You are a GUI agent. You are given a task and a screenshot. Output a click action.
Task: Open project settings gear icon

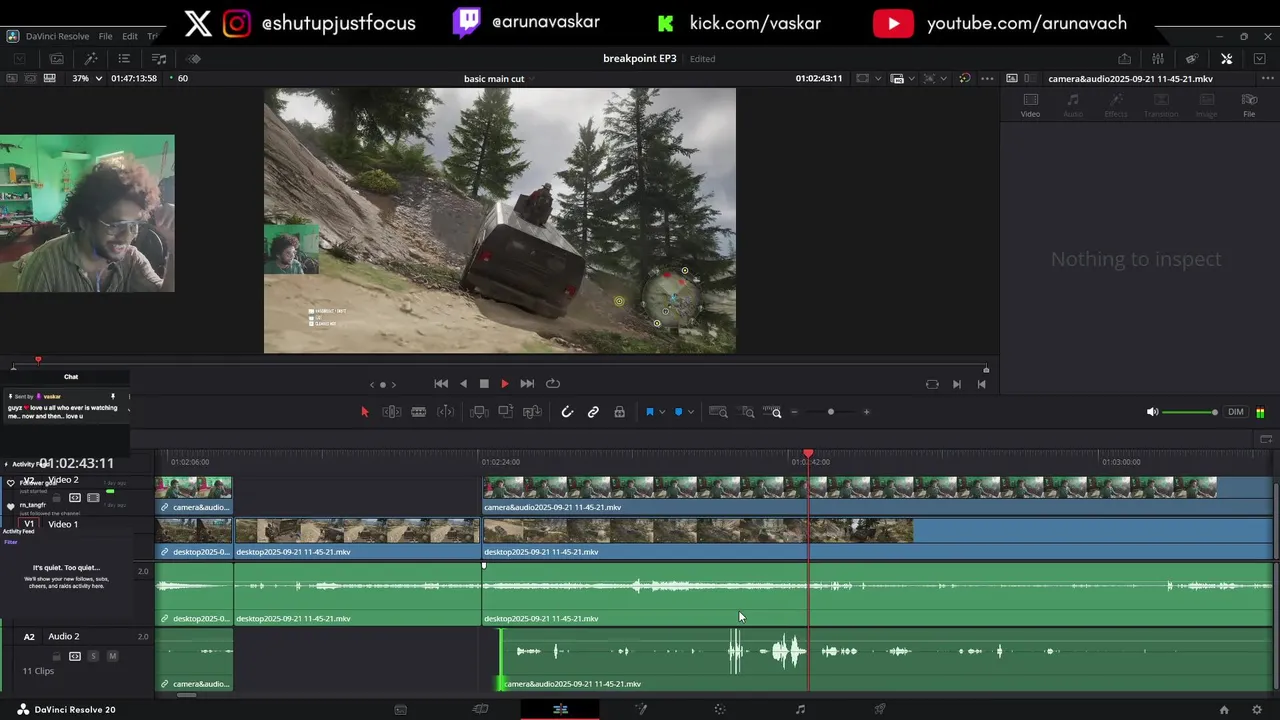coord(1257,710)
